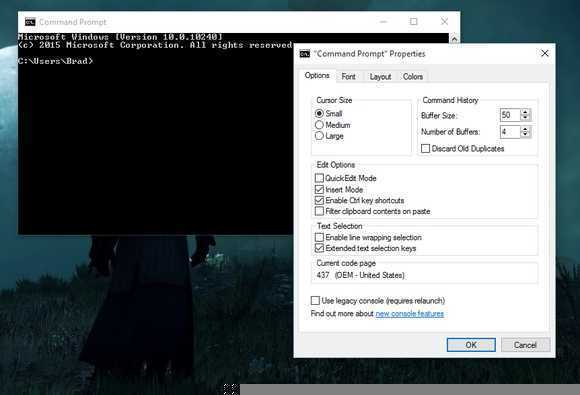Click the OK button
Viewport: 580px width, 395px height.
[x=471, y=345]
